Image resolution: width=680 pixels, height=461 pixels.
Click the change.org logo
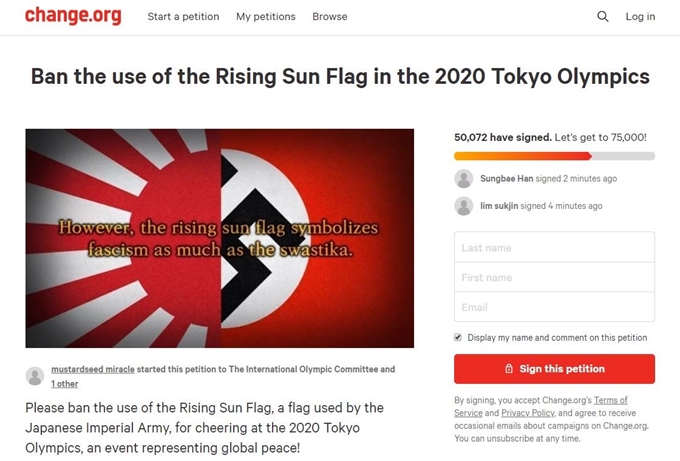(x=73, y=15)
